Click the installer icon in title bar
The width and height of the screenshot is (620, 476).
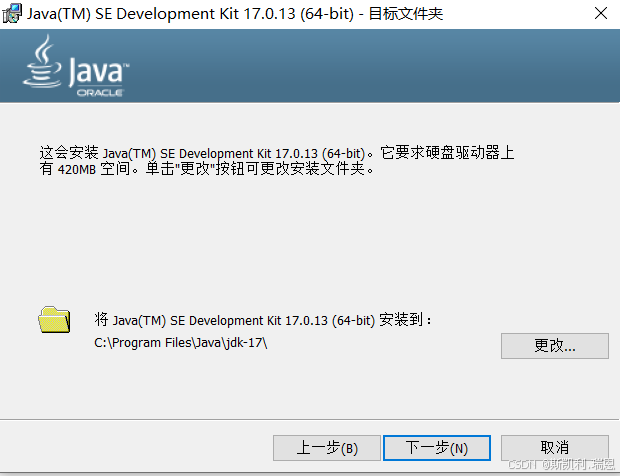point(11,13)
